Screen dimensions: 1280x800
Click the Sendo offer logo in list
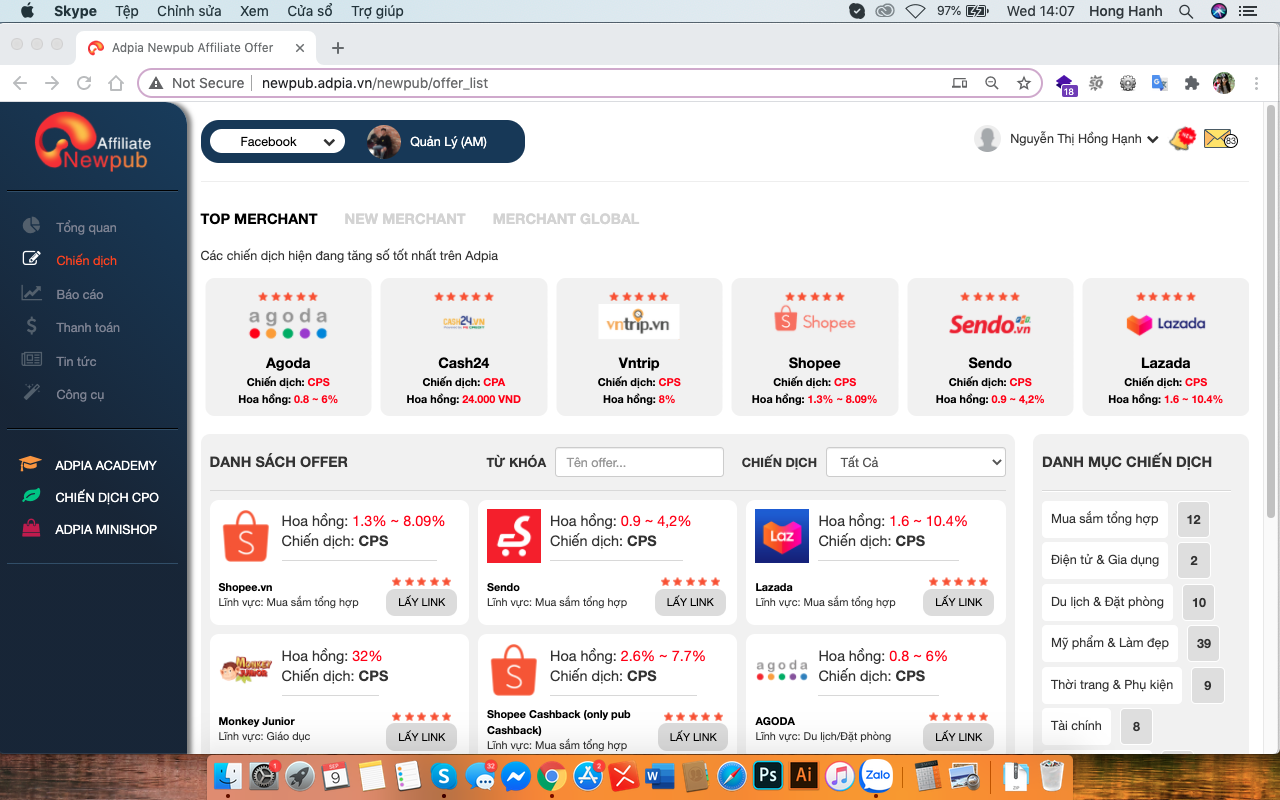pyautogui.click(x=514, y=536)
